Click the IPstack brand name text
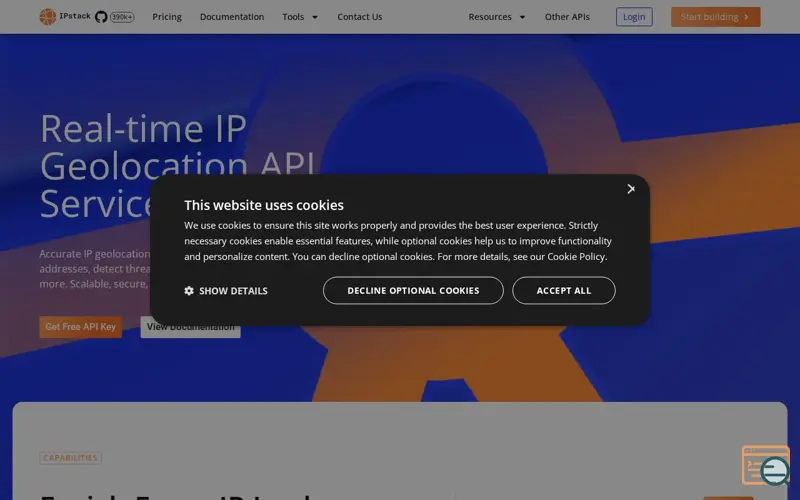Image resolution: width=800 pixels, height=500 pixels. point(75,16)
